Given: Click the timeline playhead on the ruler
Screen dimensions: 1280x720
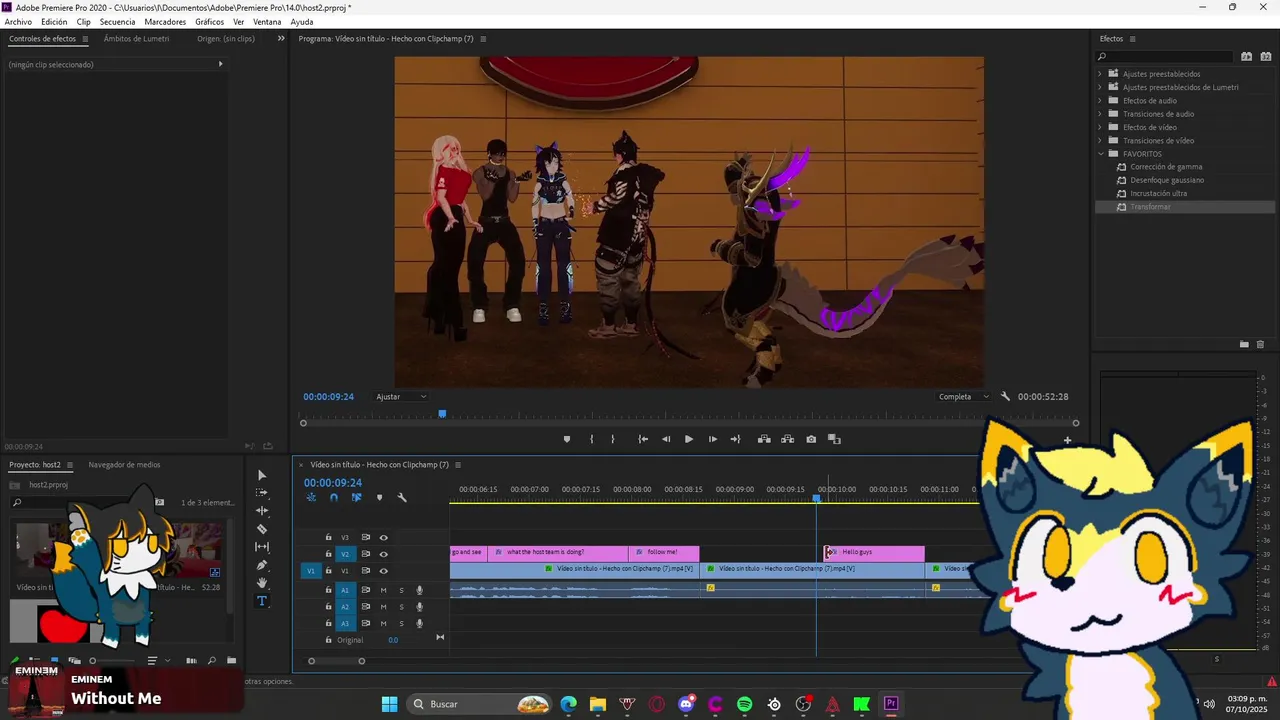Looking at the screenshot, I should (x=817, y=498).
